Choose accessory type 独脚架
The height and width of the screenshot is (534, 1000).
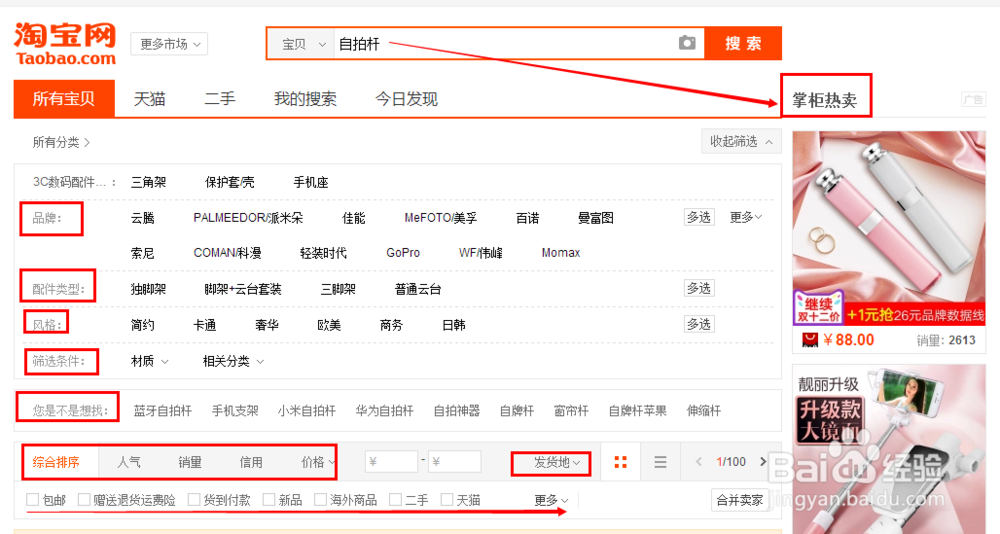[148, 289]
